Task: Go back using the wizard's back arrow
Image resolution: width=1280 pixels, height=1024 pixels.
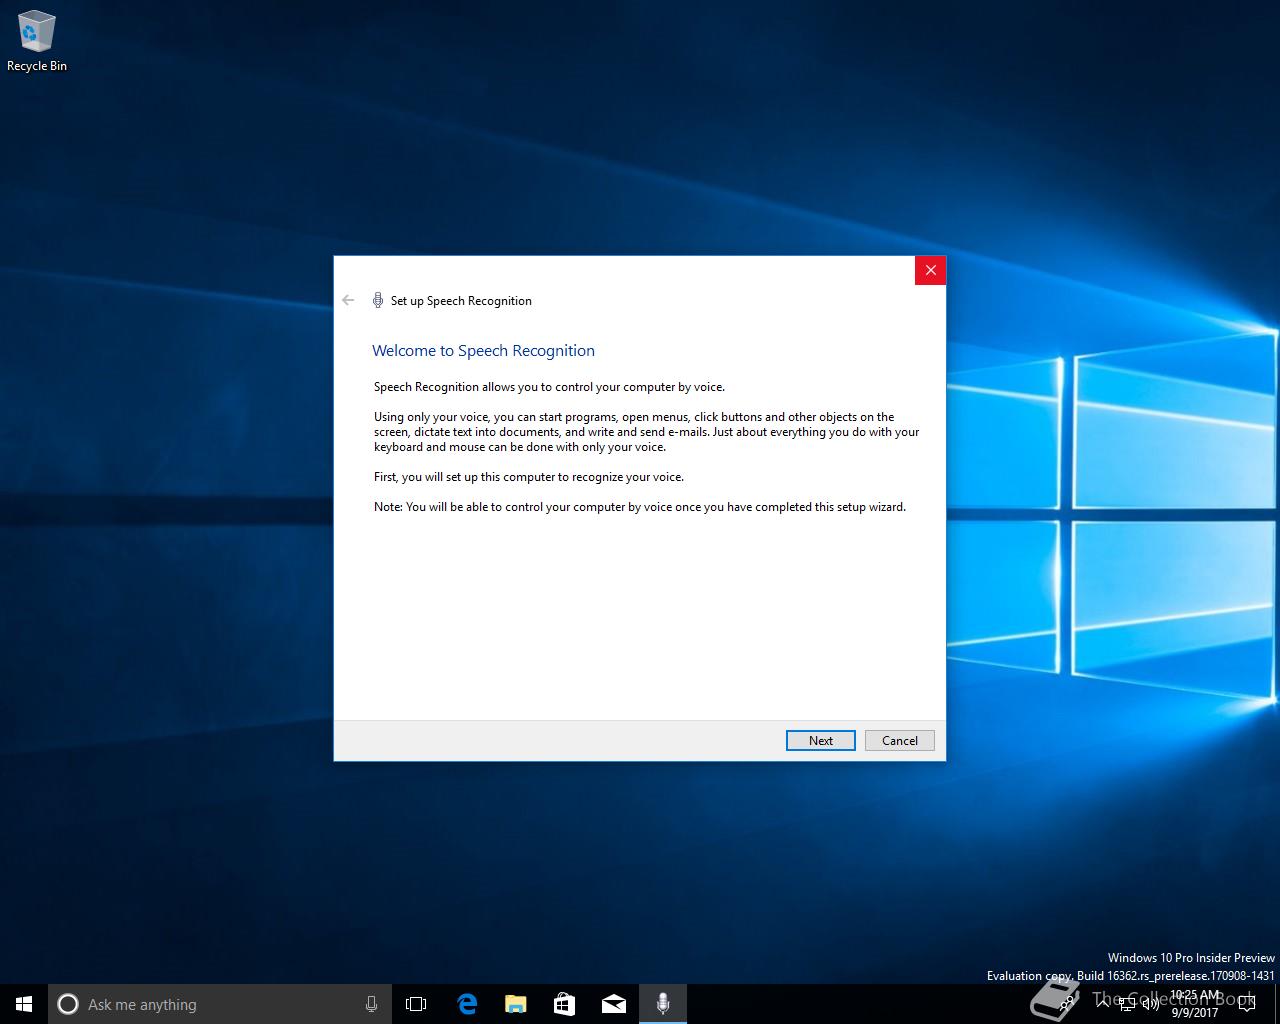Action: click(348, 300)
